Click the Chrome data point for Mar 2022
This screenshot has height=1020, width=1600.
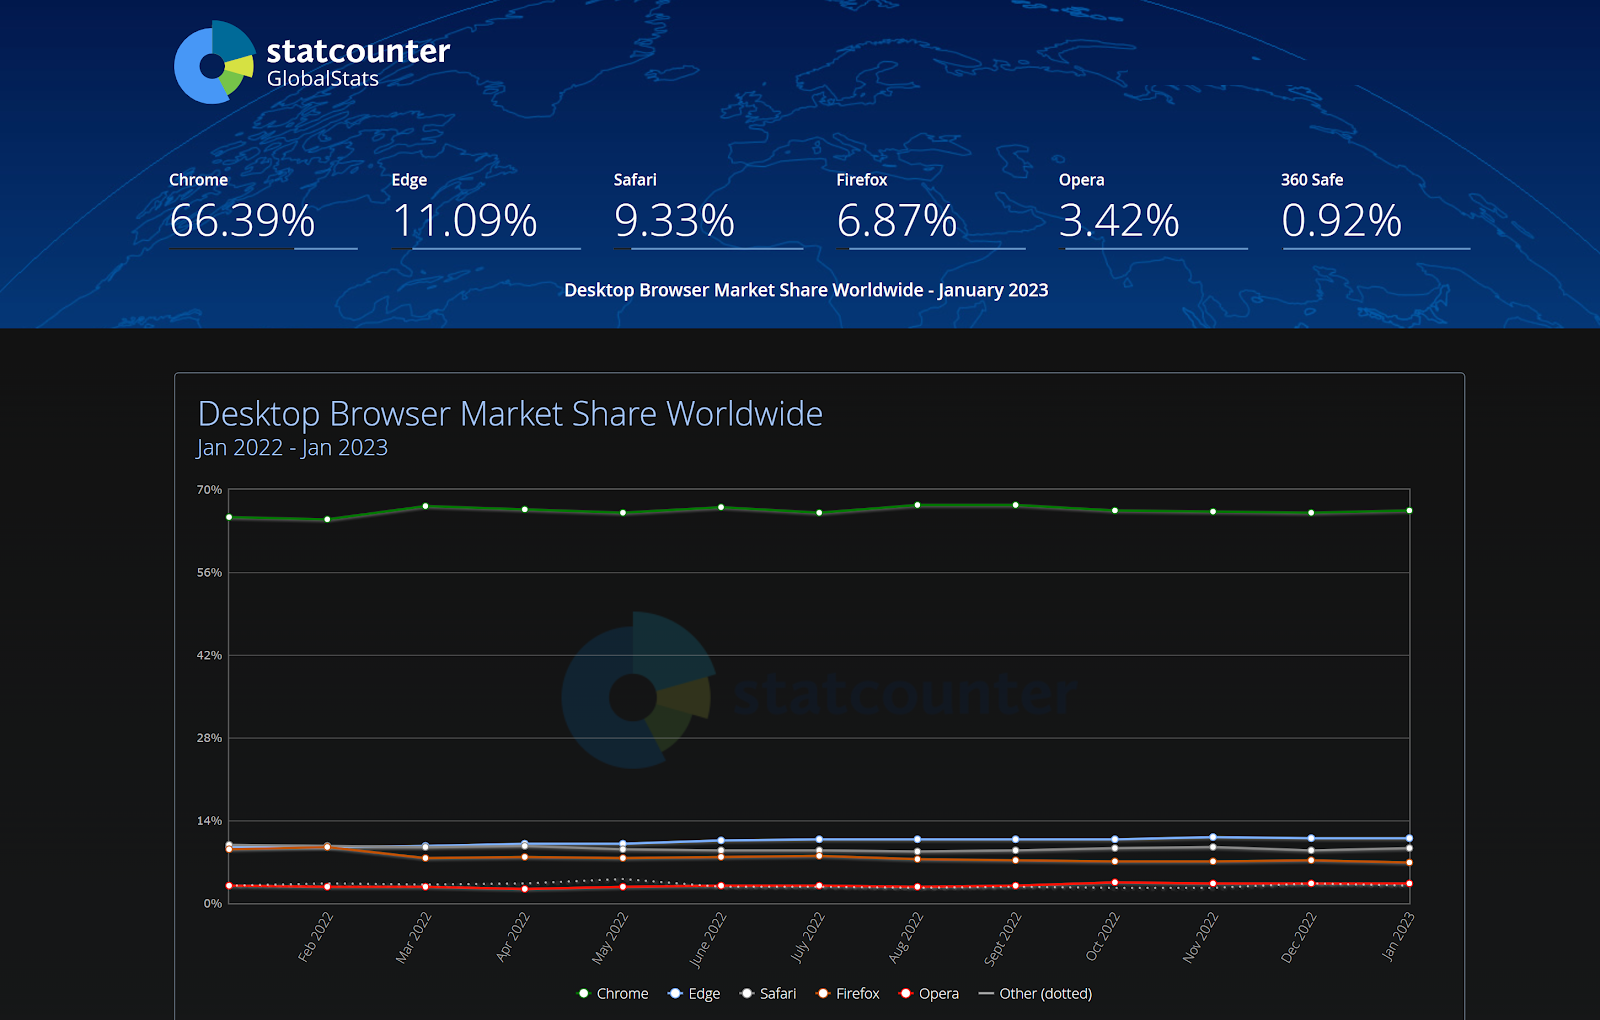(426, 506)
